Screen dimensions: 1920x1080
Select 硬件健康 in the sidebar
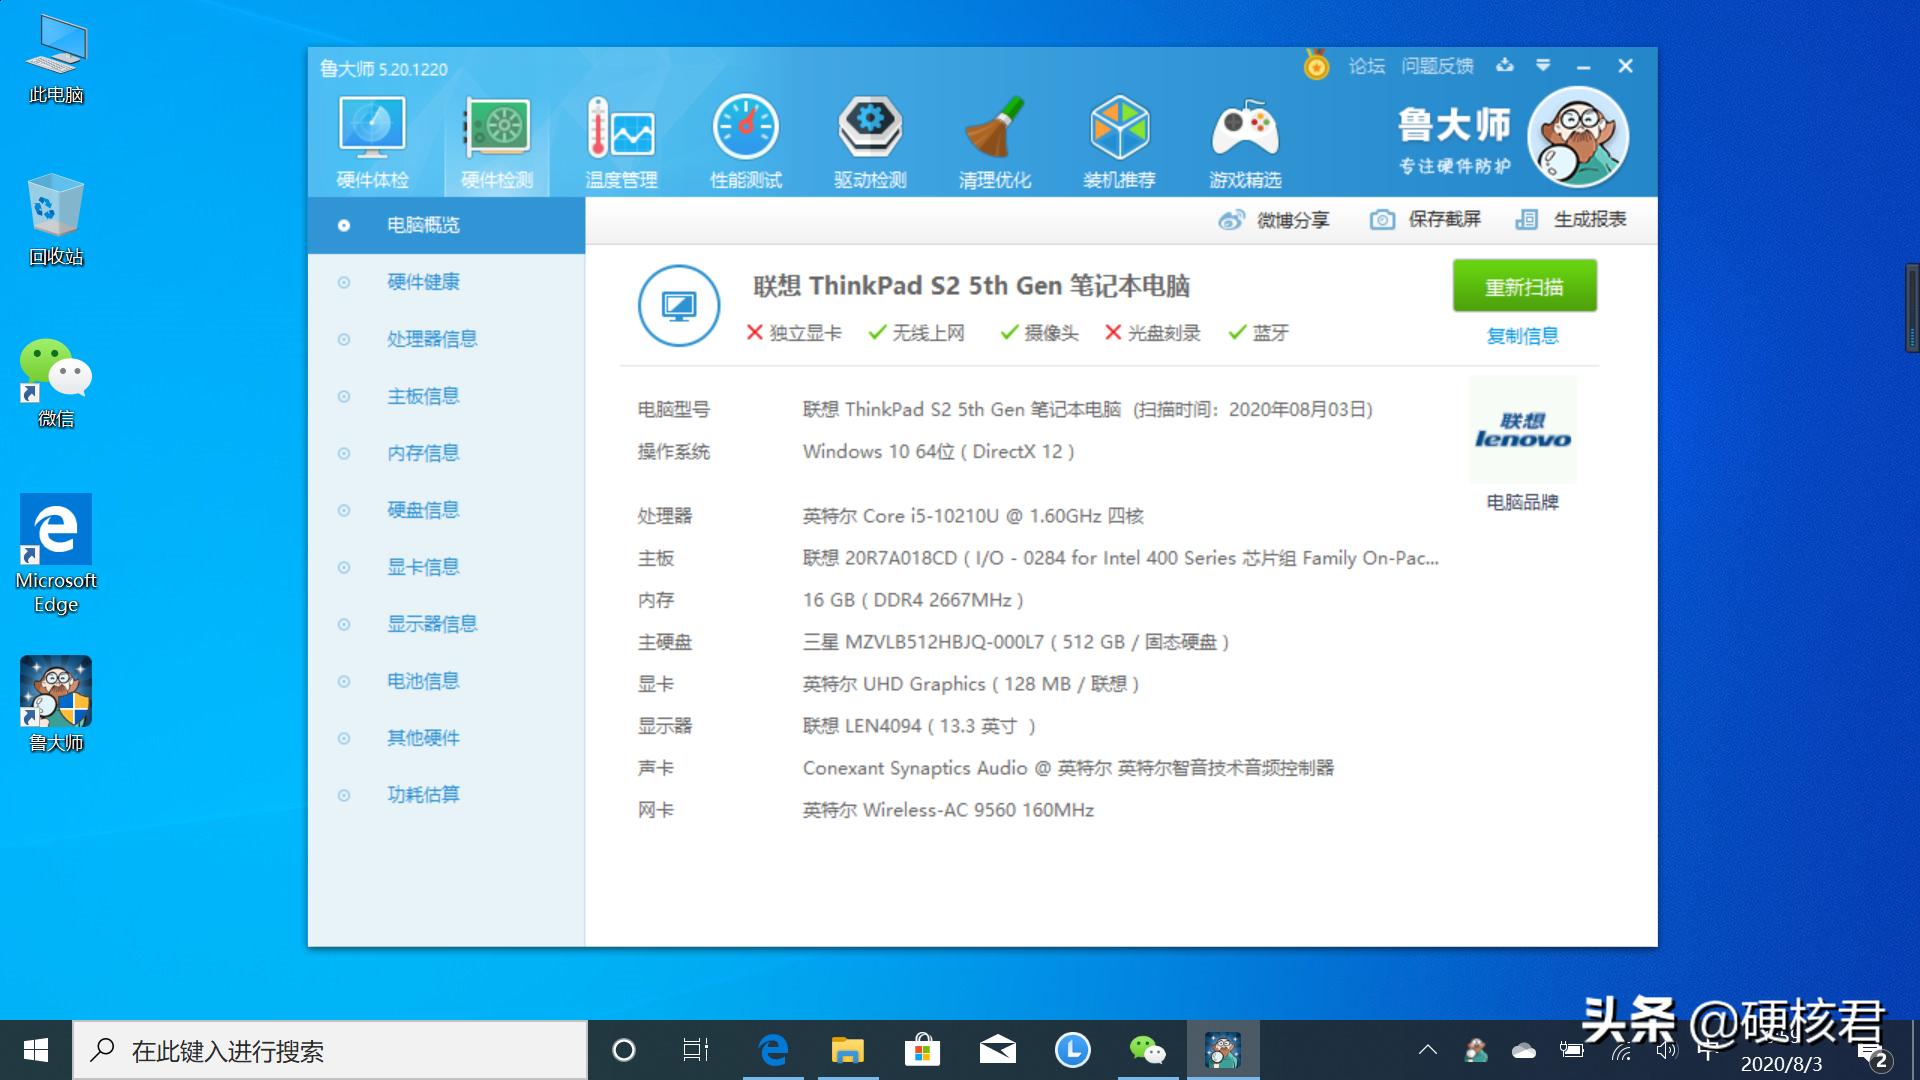[x=424, y=281]
